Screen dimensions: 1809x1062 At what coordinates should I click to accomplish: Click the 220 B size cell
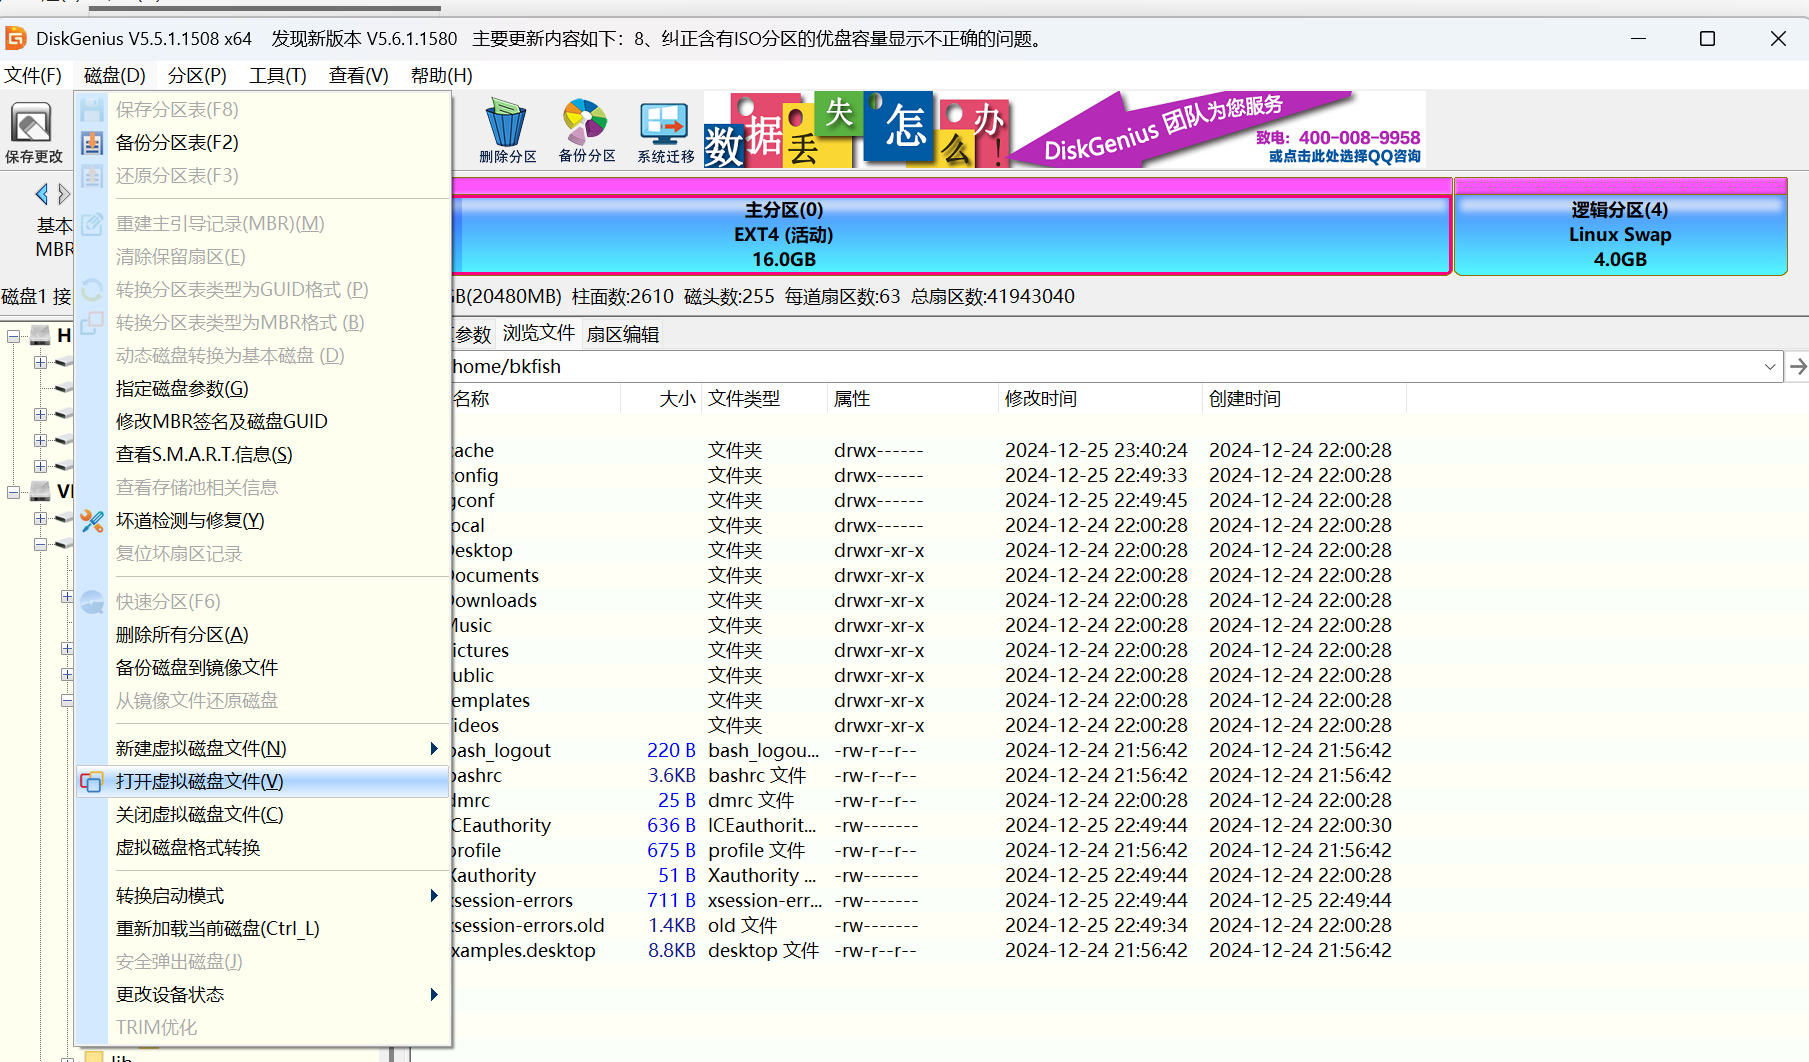pos(671,751)
